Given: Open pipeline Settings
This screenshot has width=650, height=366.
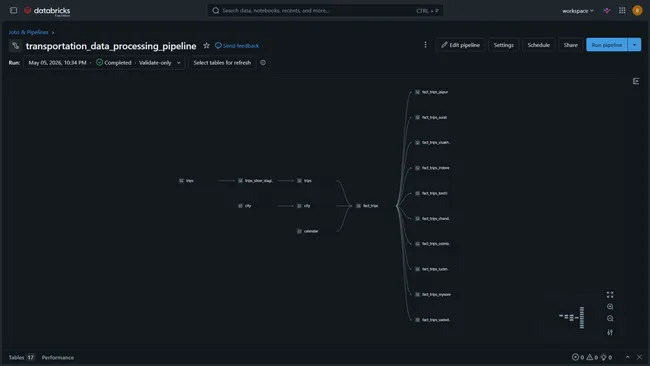Looking at the screenshot, I should click(x=504, y=45).
